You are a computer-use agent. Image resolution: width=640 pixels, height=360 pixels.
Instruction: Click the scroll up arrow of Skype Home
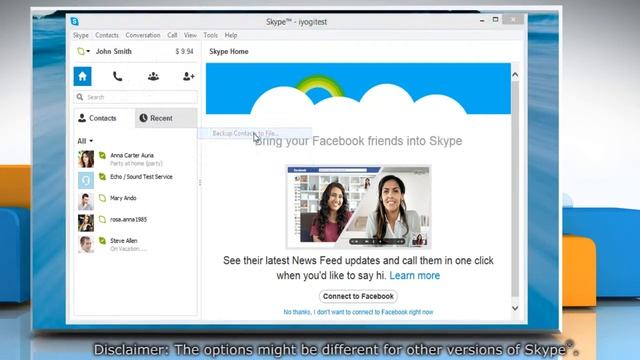[x=515, y=75]
